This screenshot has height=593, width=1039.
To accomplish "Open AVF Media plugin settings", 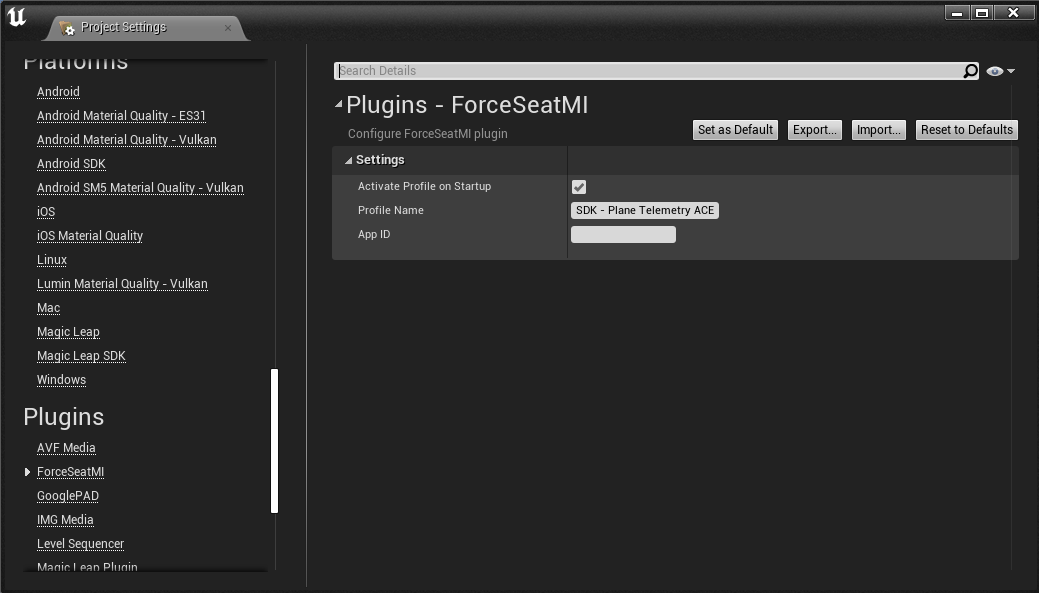I will click(66, 448).
